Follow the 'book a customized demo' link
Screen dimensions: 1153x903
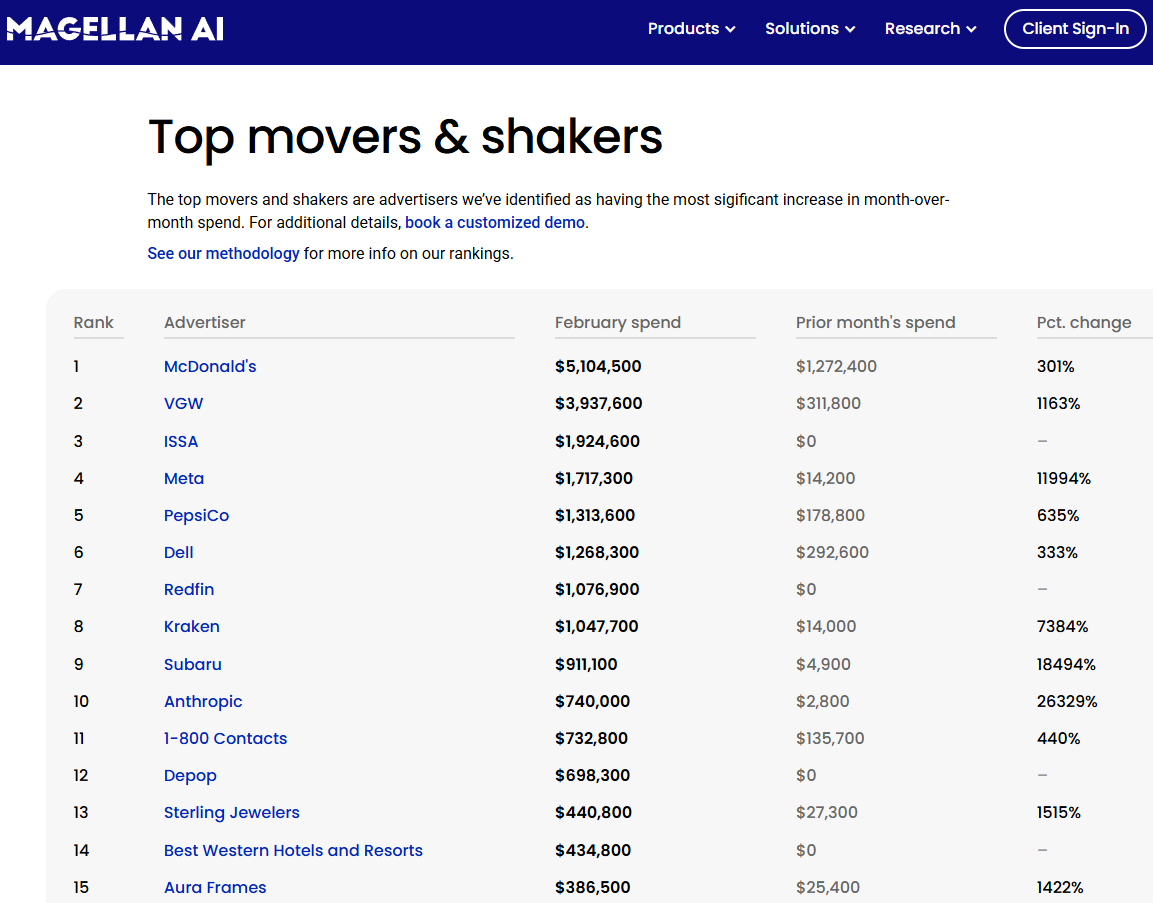pyautogui.click(x=495, y=223)
